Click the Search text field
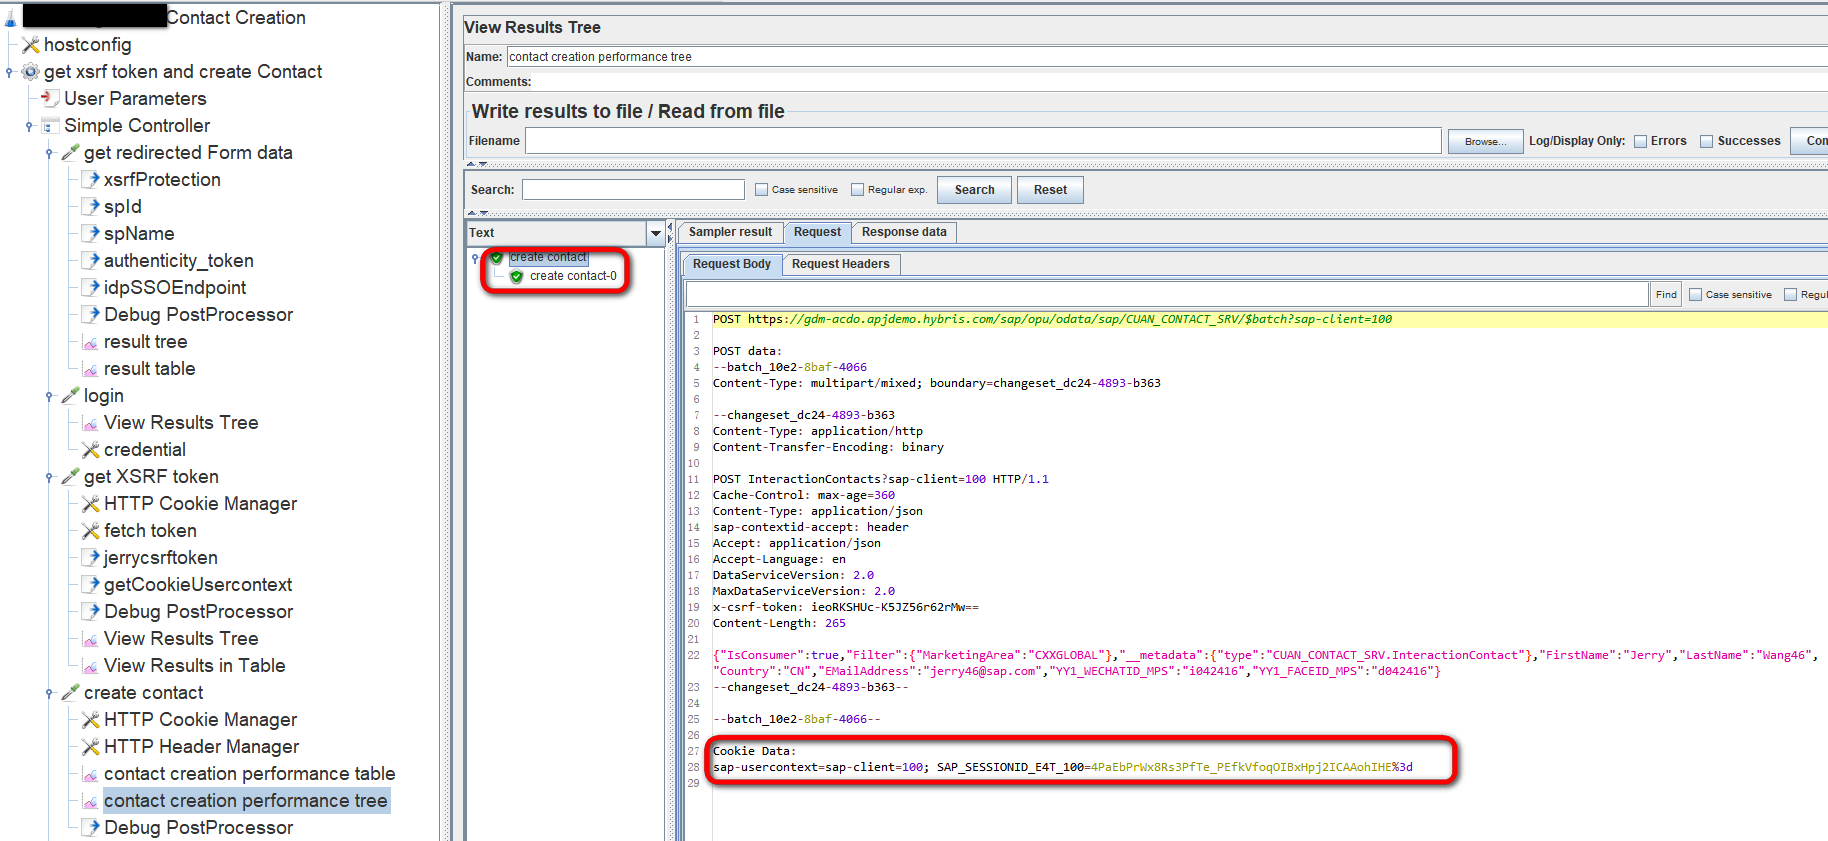This screenshot has width=1828, height=841. pos(633,189)
